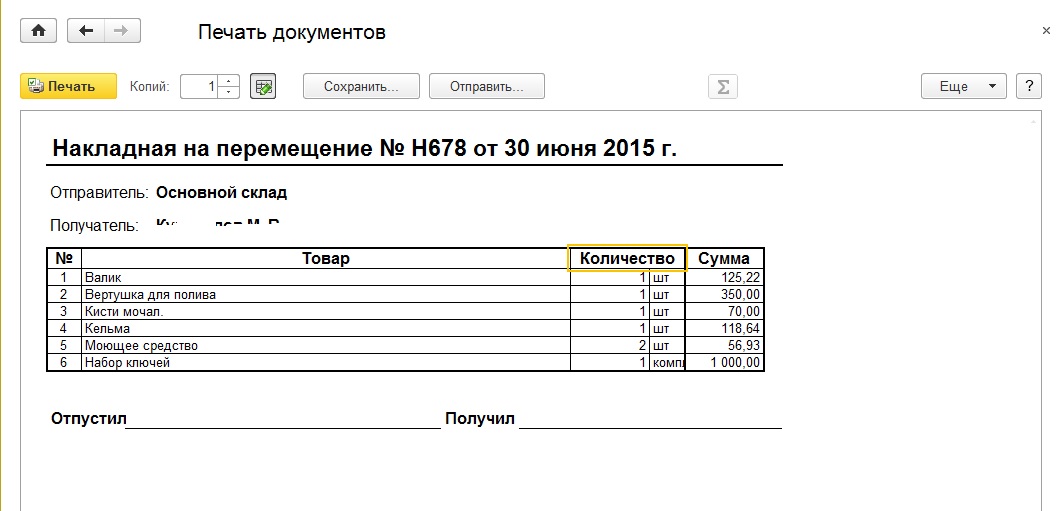
Task: Navigate back with the left arrow
Action: [x=85, y=31]
